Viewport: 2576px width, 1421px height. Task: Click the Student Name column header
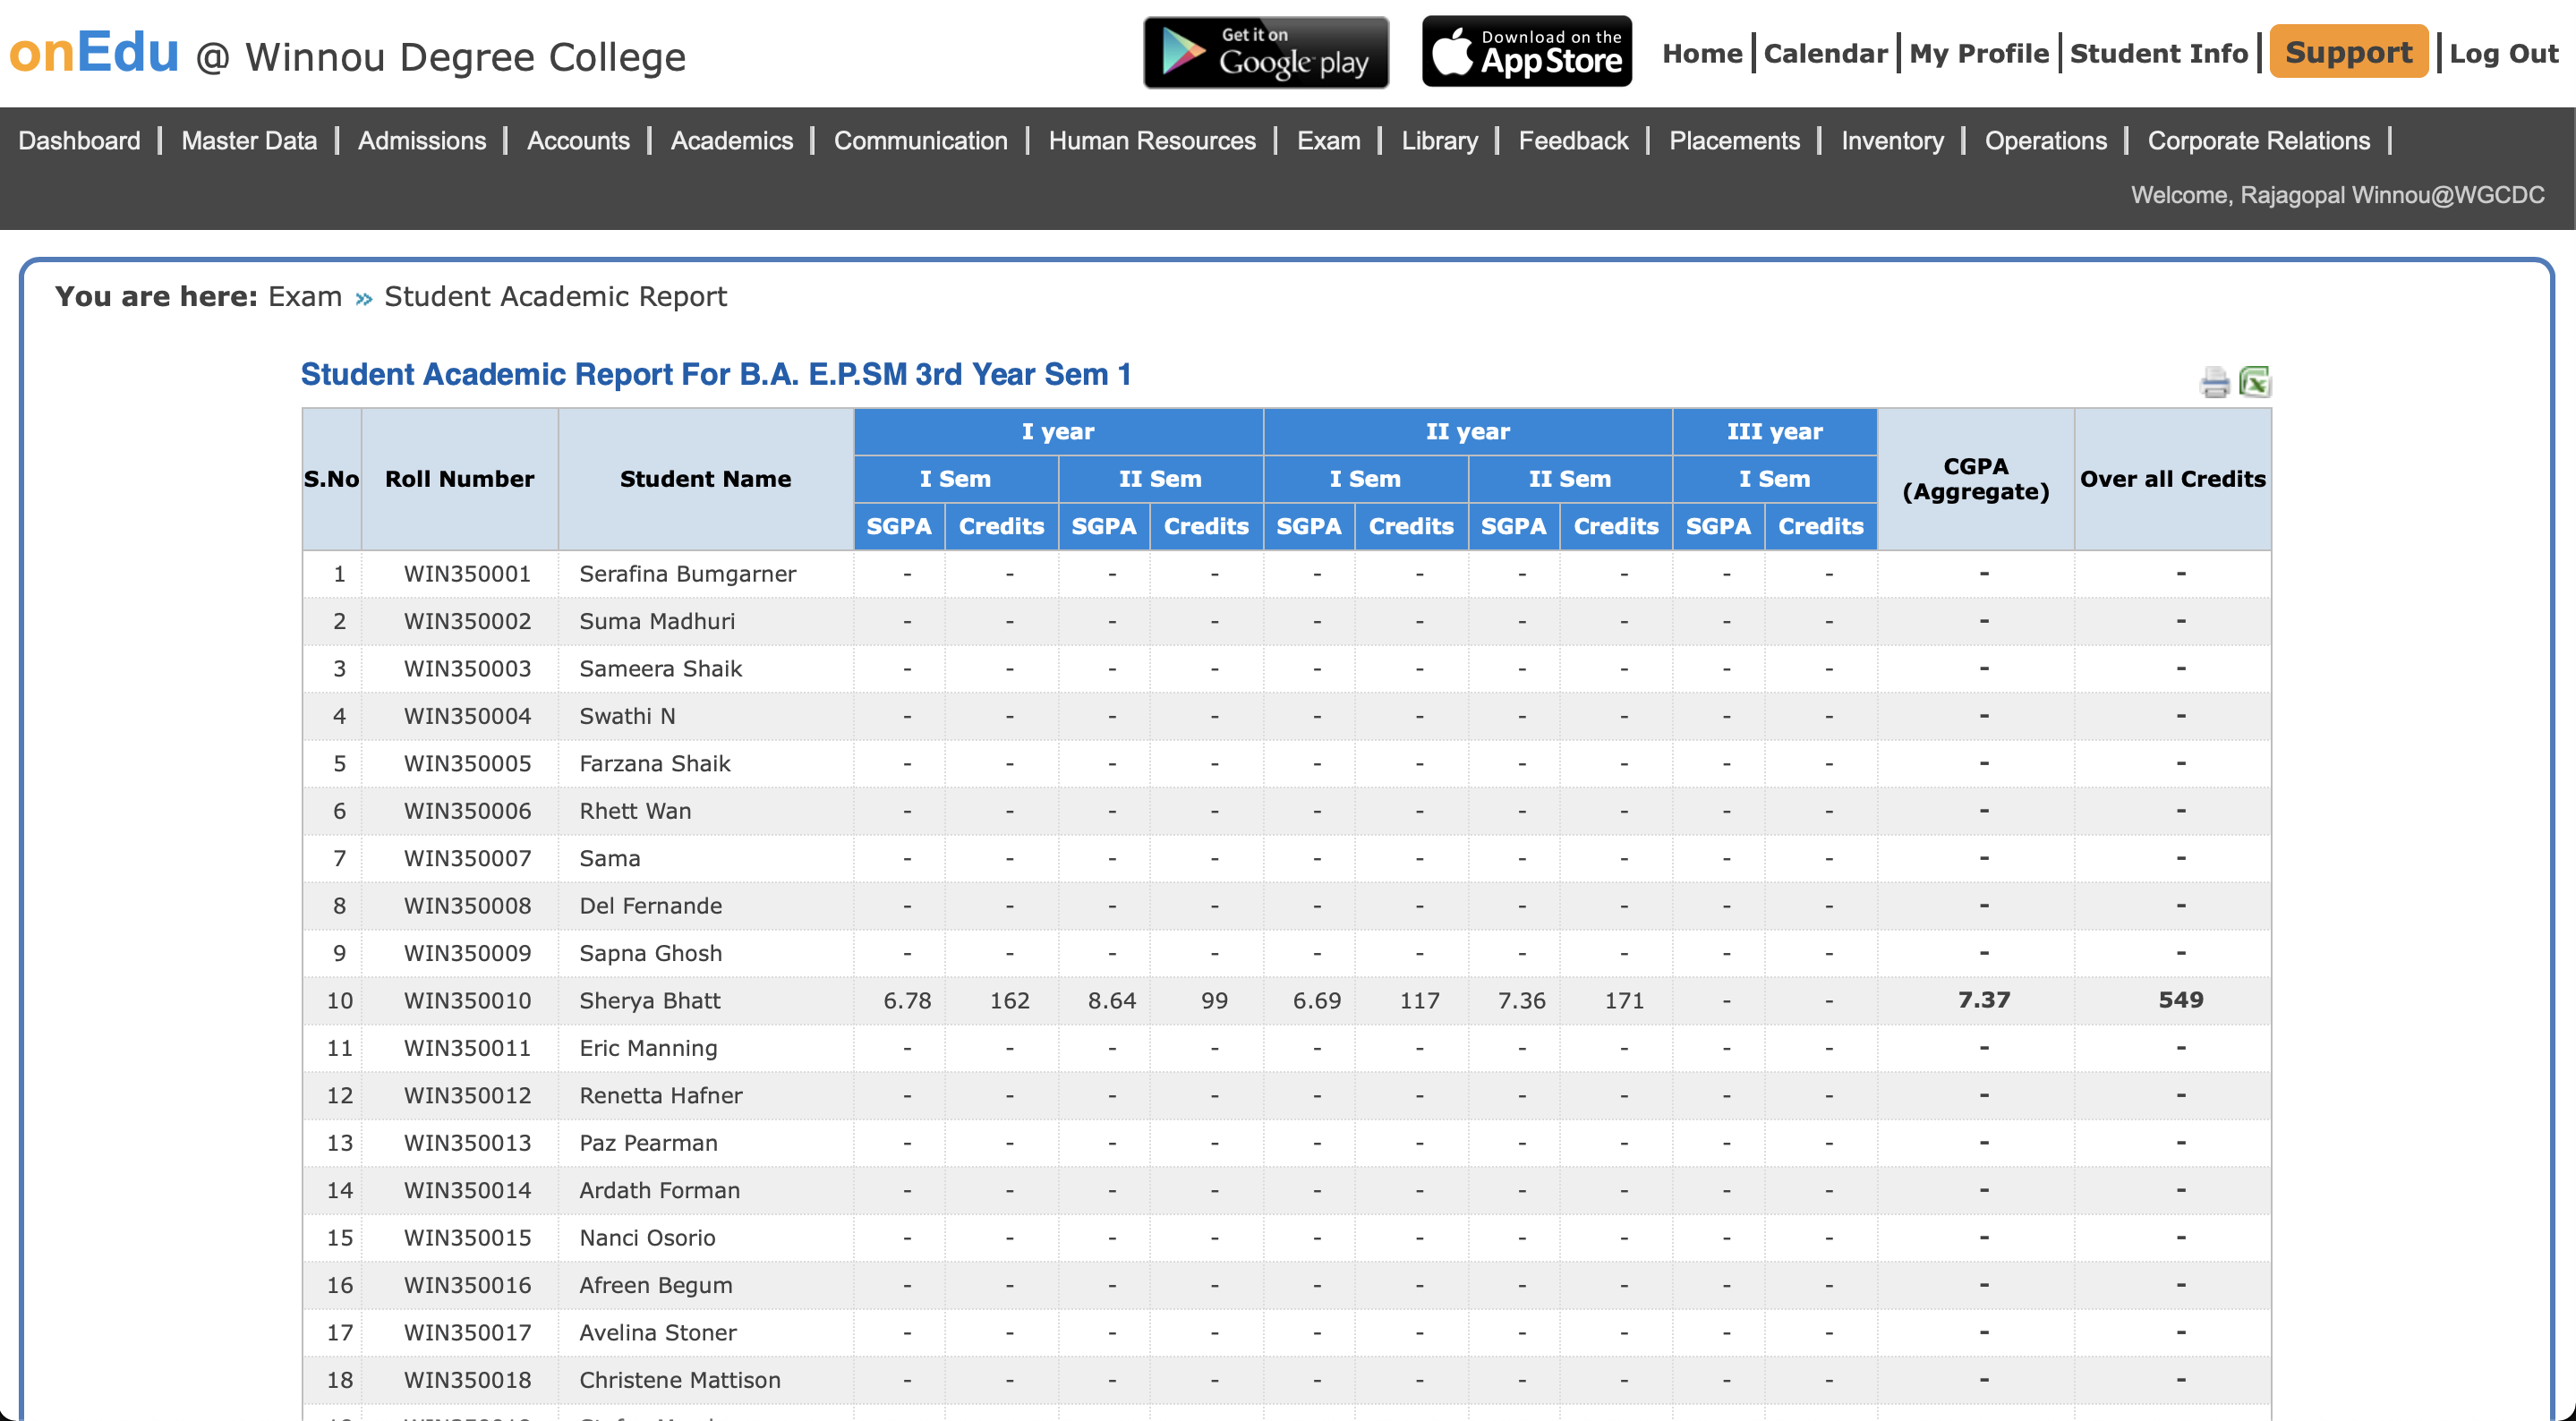coord(705,479)
